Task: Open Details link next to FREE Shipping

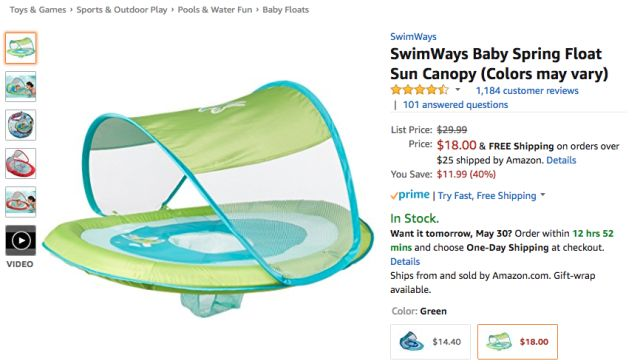Action: tap(561, 160)
